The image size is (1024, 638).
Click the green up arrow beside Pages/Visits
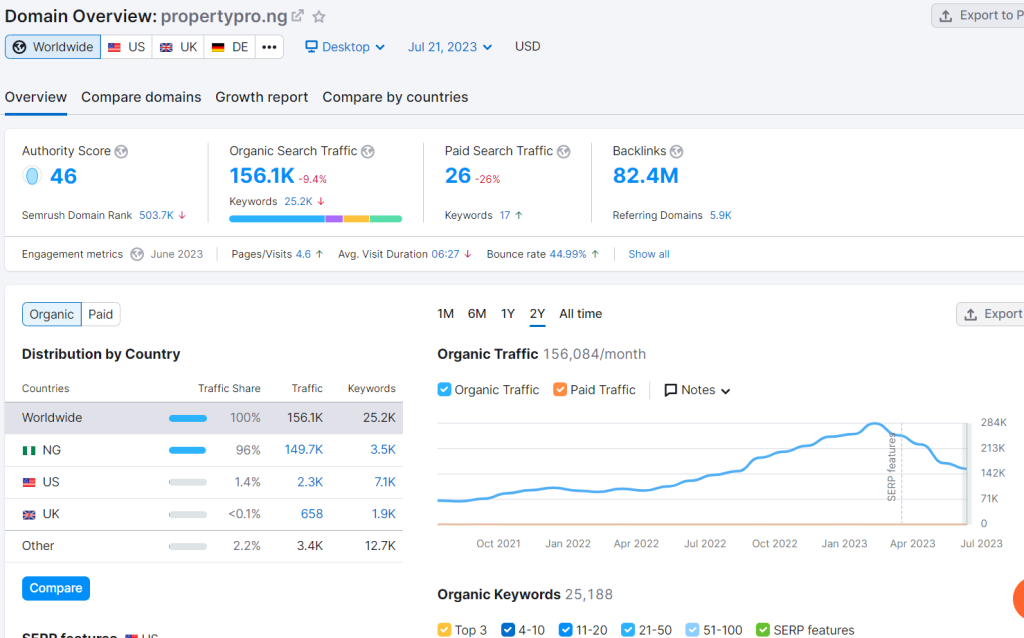point(319,254)
